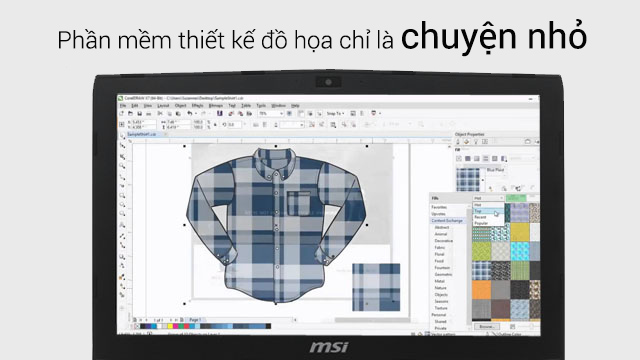The image size is (640, 360).
Task: Click the Undo arrow in the toolbar
Action: coord(190,113)
